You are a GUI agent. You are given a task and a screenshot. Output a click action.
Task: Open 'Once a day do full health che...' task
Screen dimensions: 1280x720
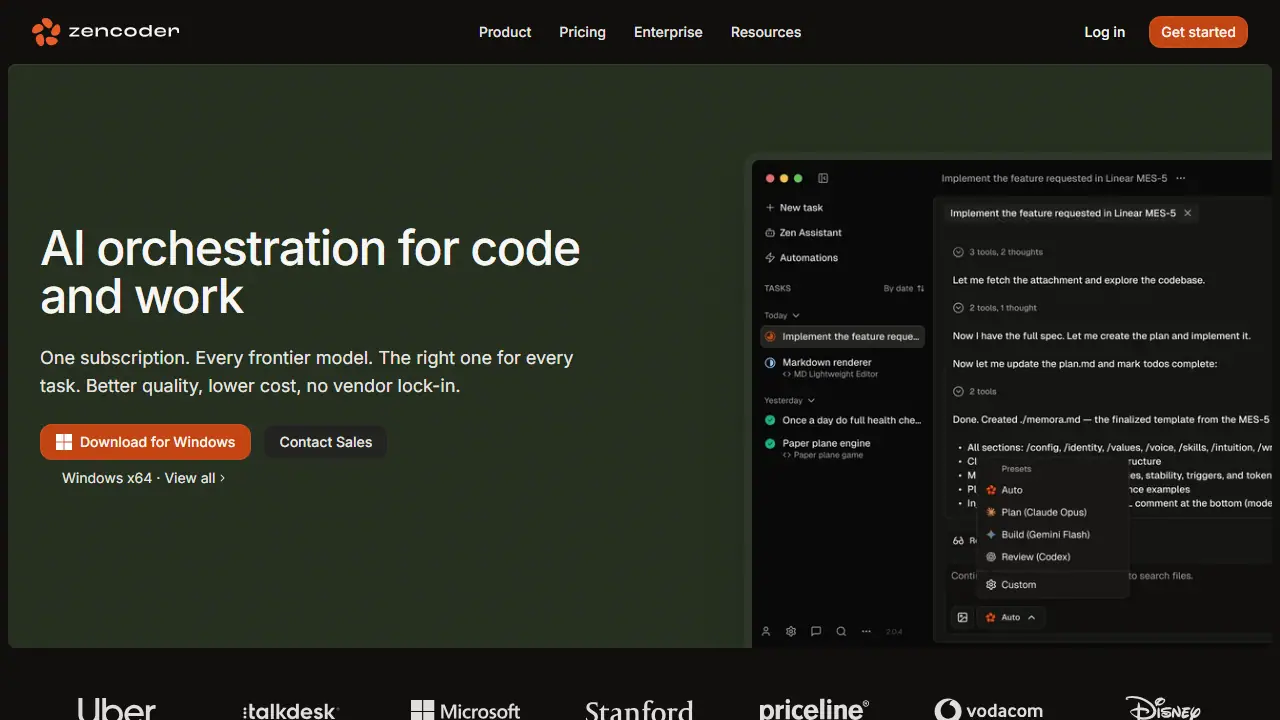point(842,420)
